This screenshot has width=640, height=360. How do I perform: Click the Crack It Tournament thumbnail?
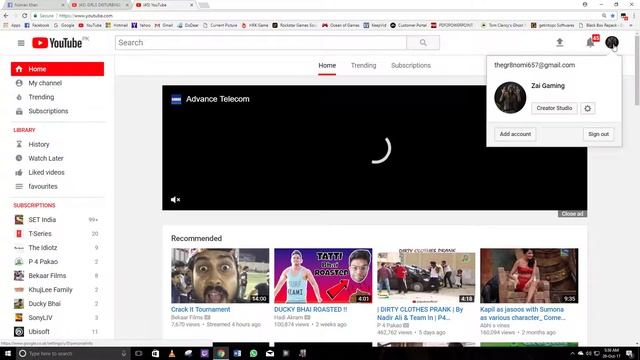click(x=220, y=276)
